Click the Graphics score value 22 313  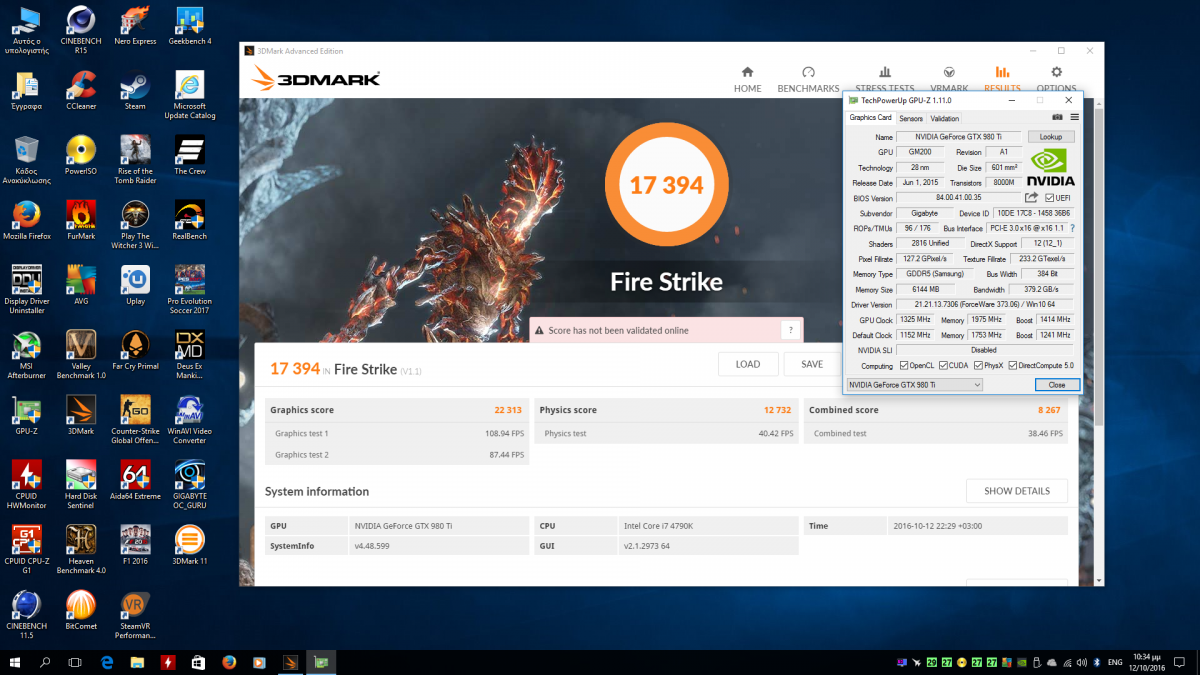(508, 410)
